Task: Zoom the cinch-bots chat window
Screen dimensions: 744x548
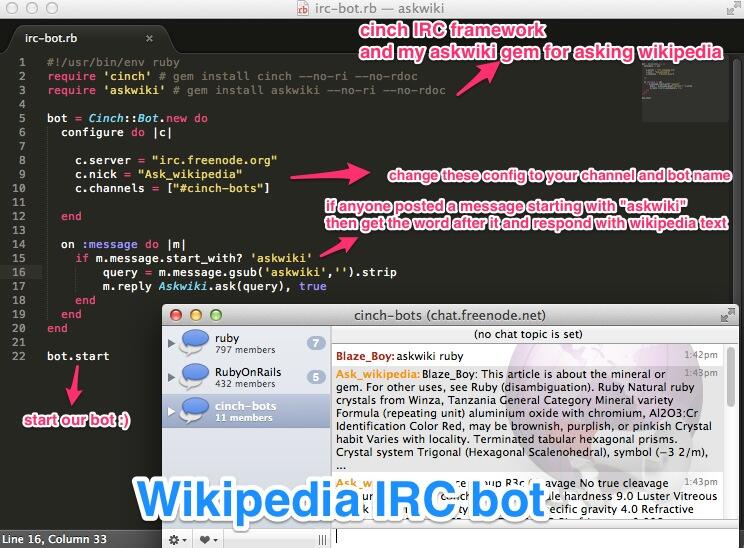Action: (x=216, y=315)
